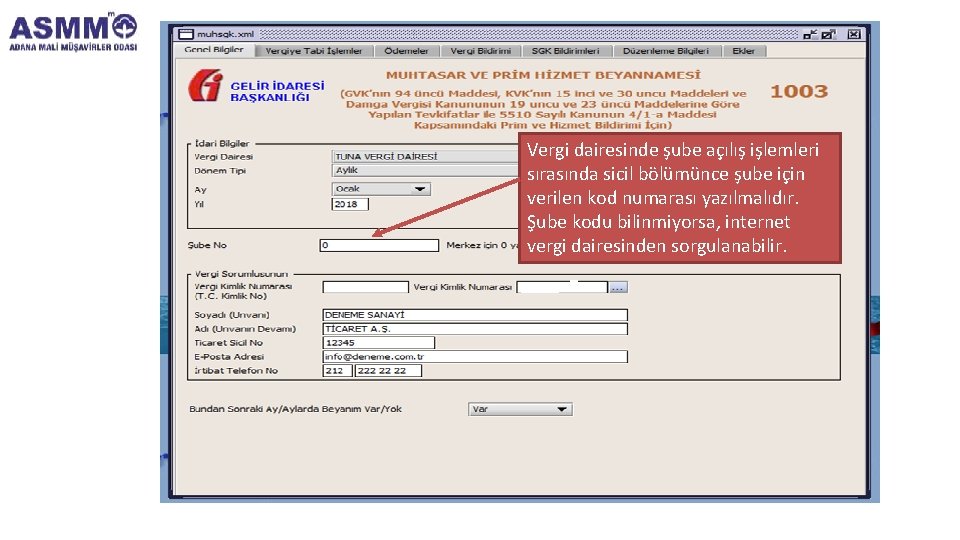
Task: Click the Şube No input field
Action: [x=379, y=246]
